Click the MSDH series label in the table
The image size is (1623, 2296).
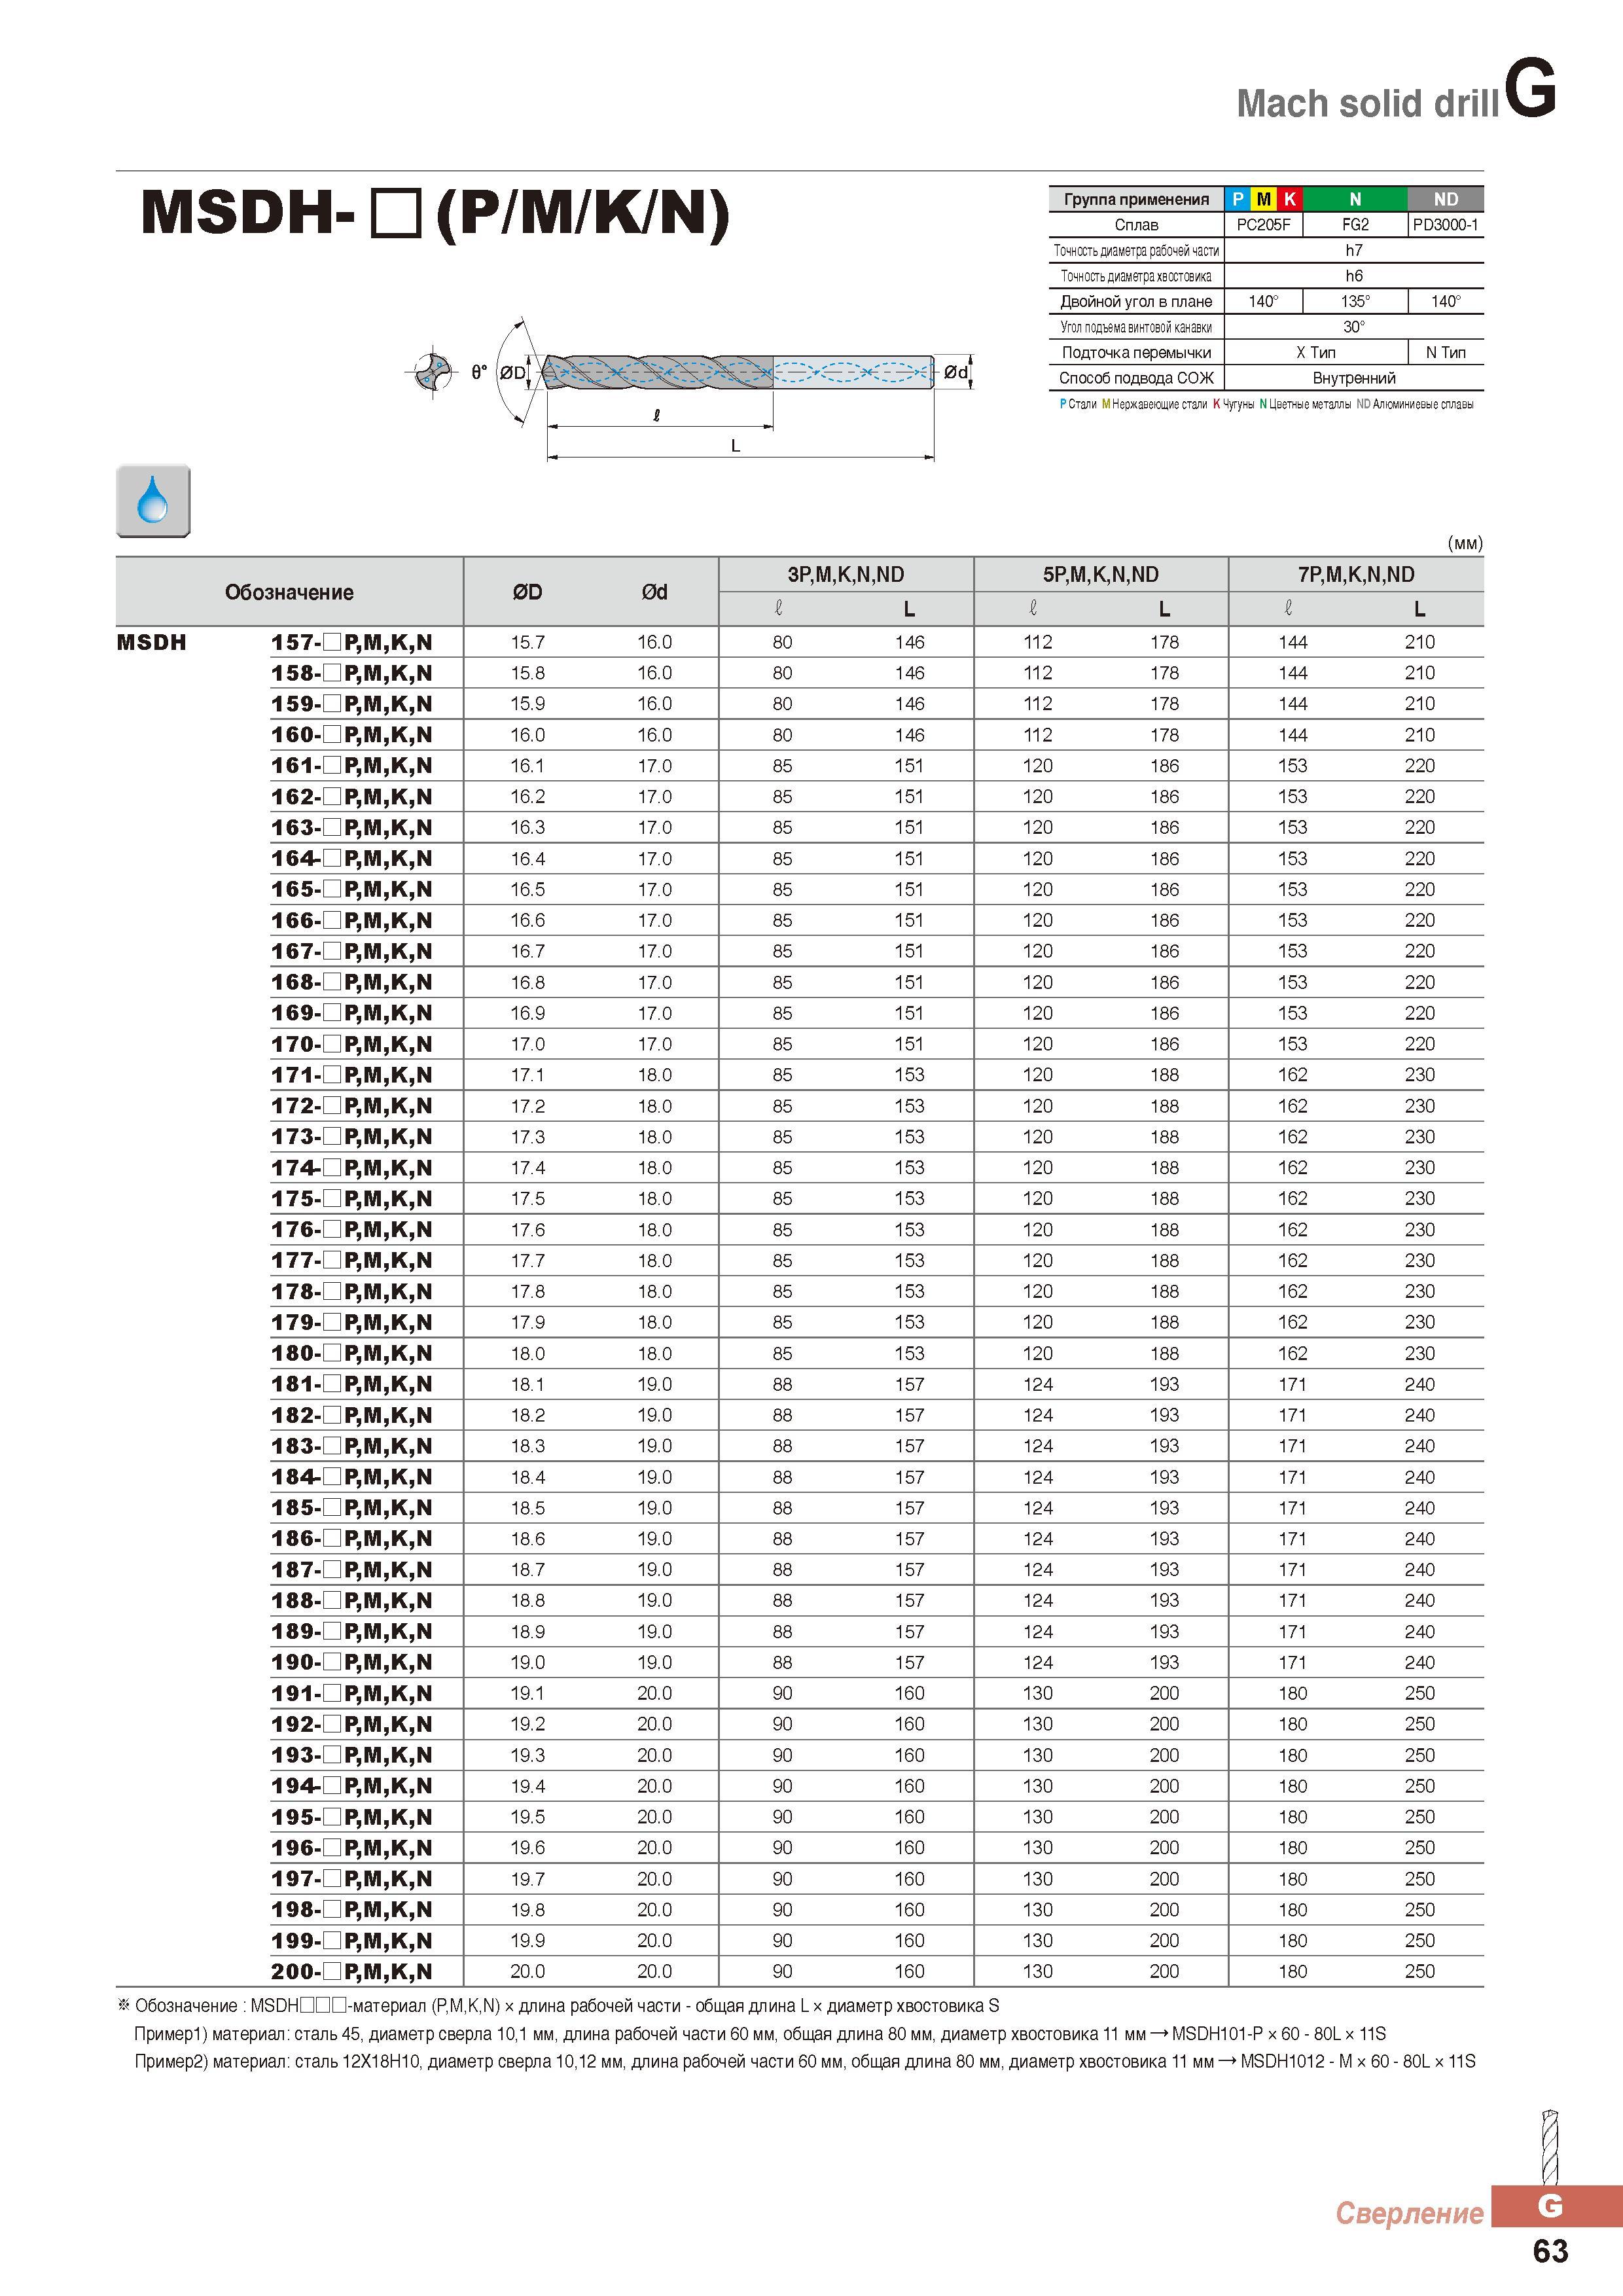click(x=152, y=642)
